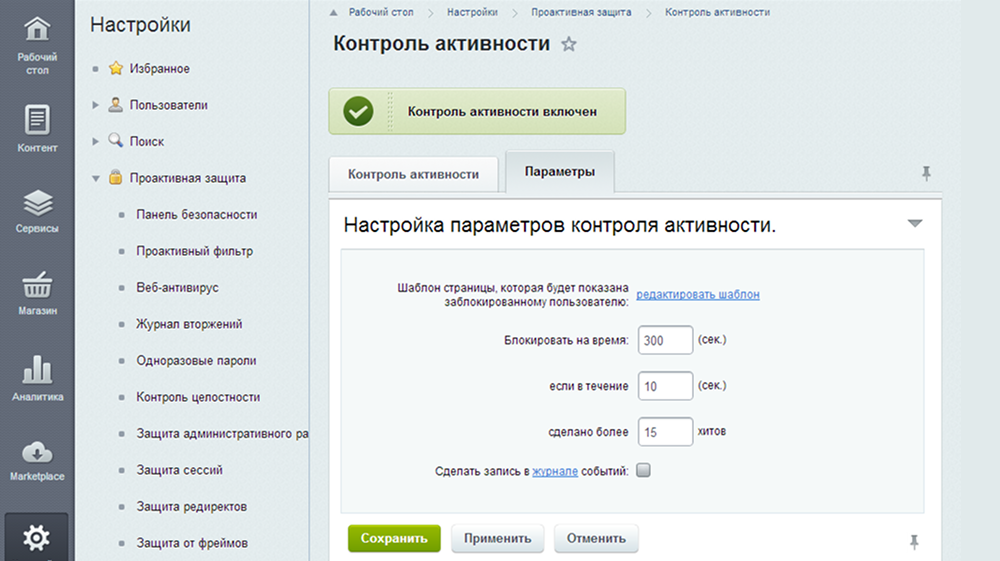Open Веб-антивирус in the tree
The height and width of the screenshot is (561, 1000).
coord(177,288)
